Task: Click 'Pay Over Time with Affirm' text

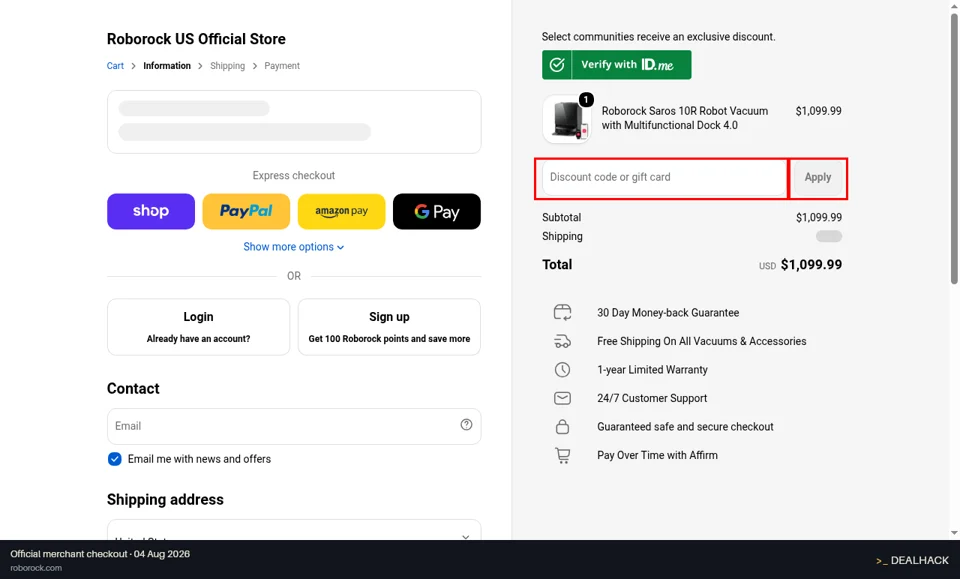Action: (x=658, y=455)
